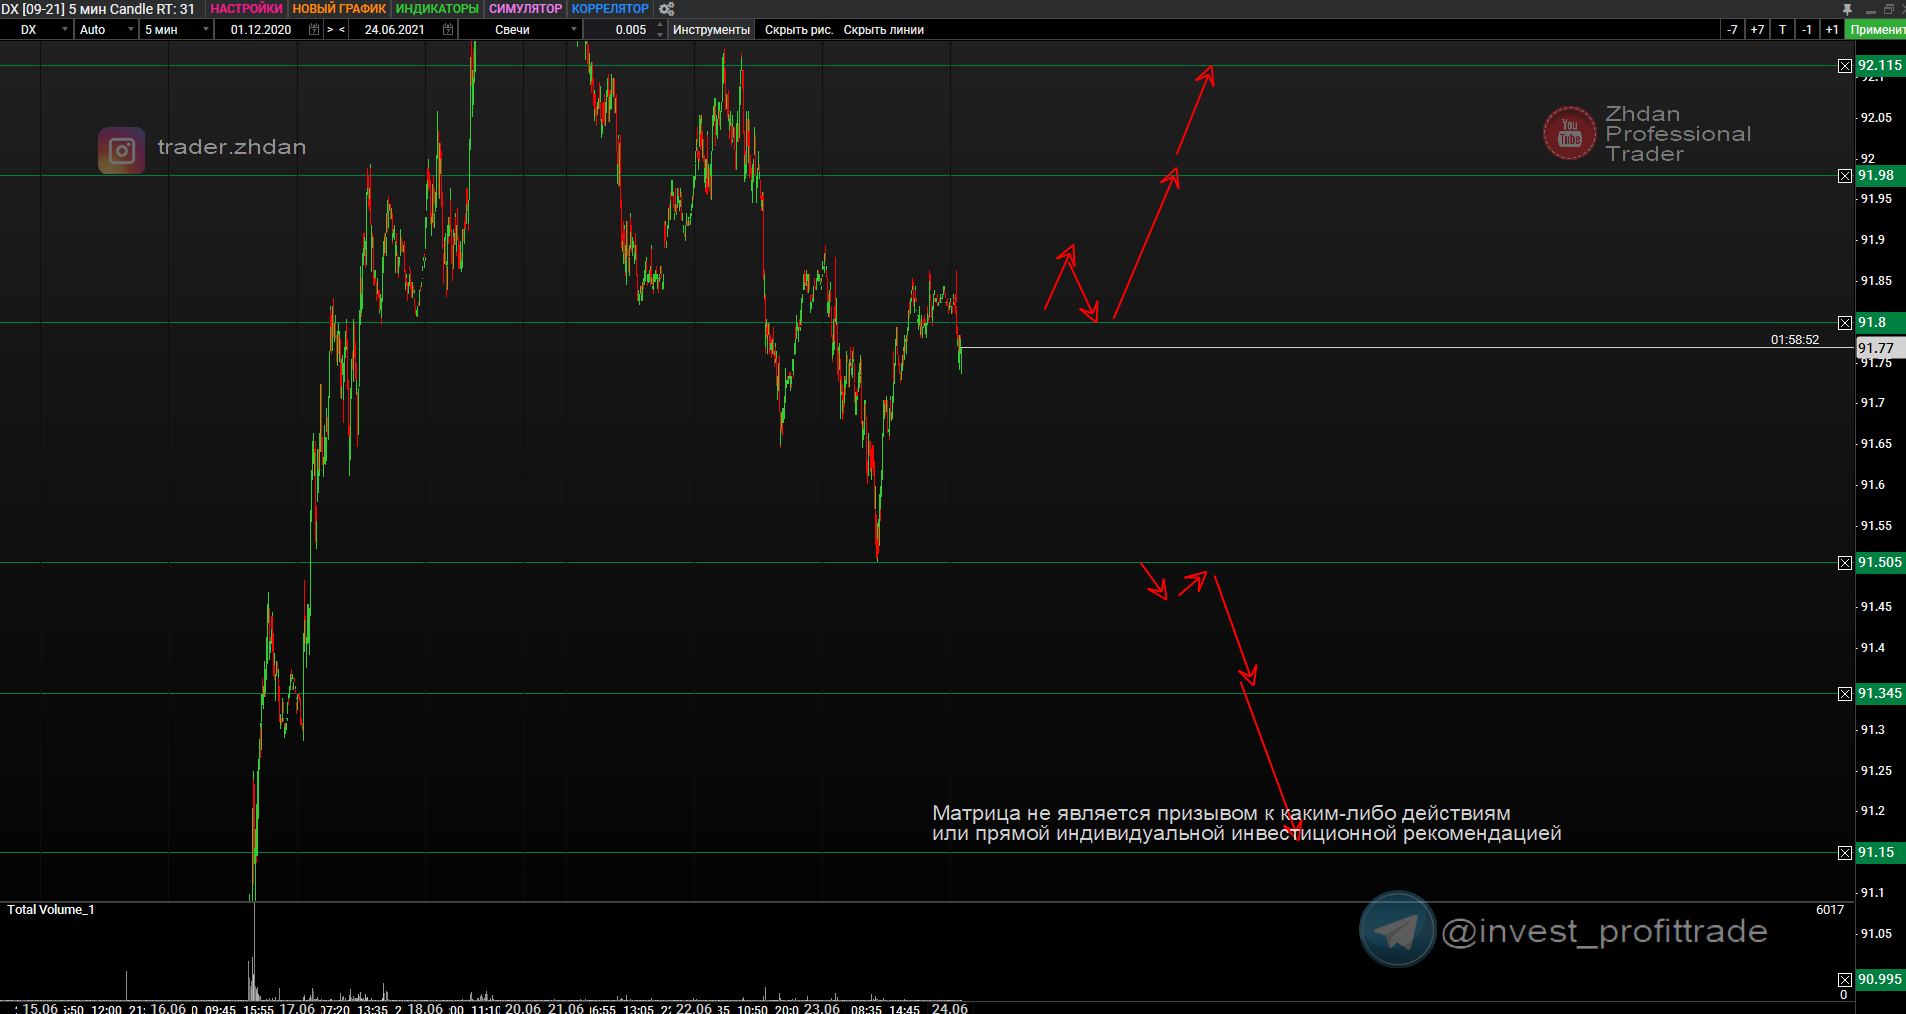Open the СИМУЛЯТОР menu
Screen dimensions: 1906x1014
(525, 9)
